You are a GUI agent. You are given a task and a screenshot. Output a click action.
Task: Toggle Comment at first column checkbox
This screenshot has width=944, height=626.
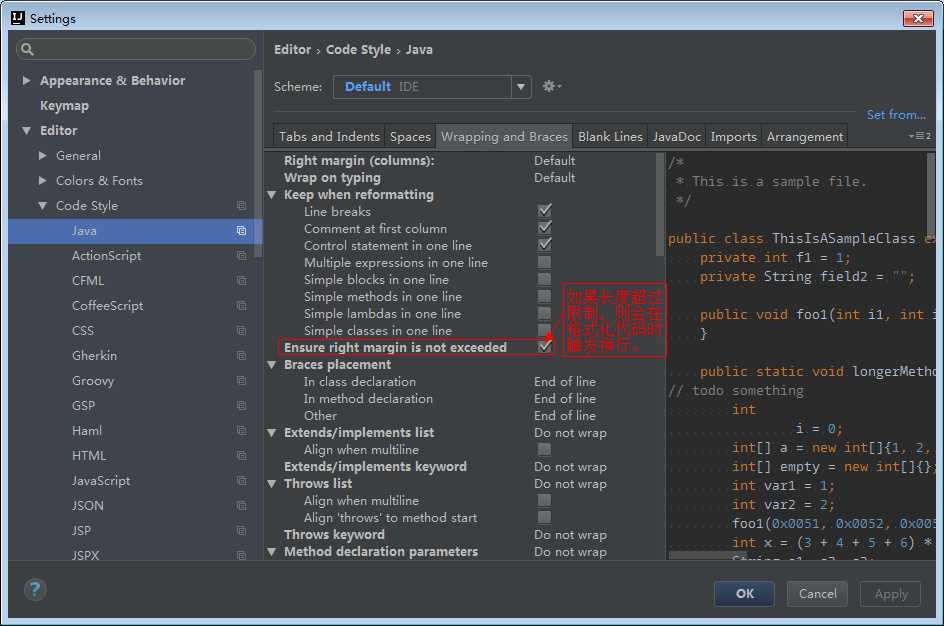(544, 228)
